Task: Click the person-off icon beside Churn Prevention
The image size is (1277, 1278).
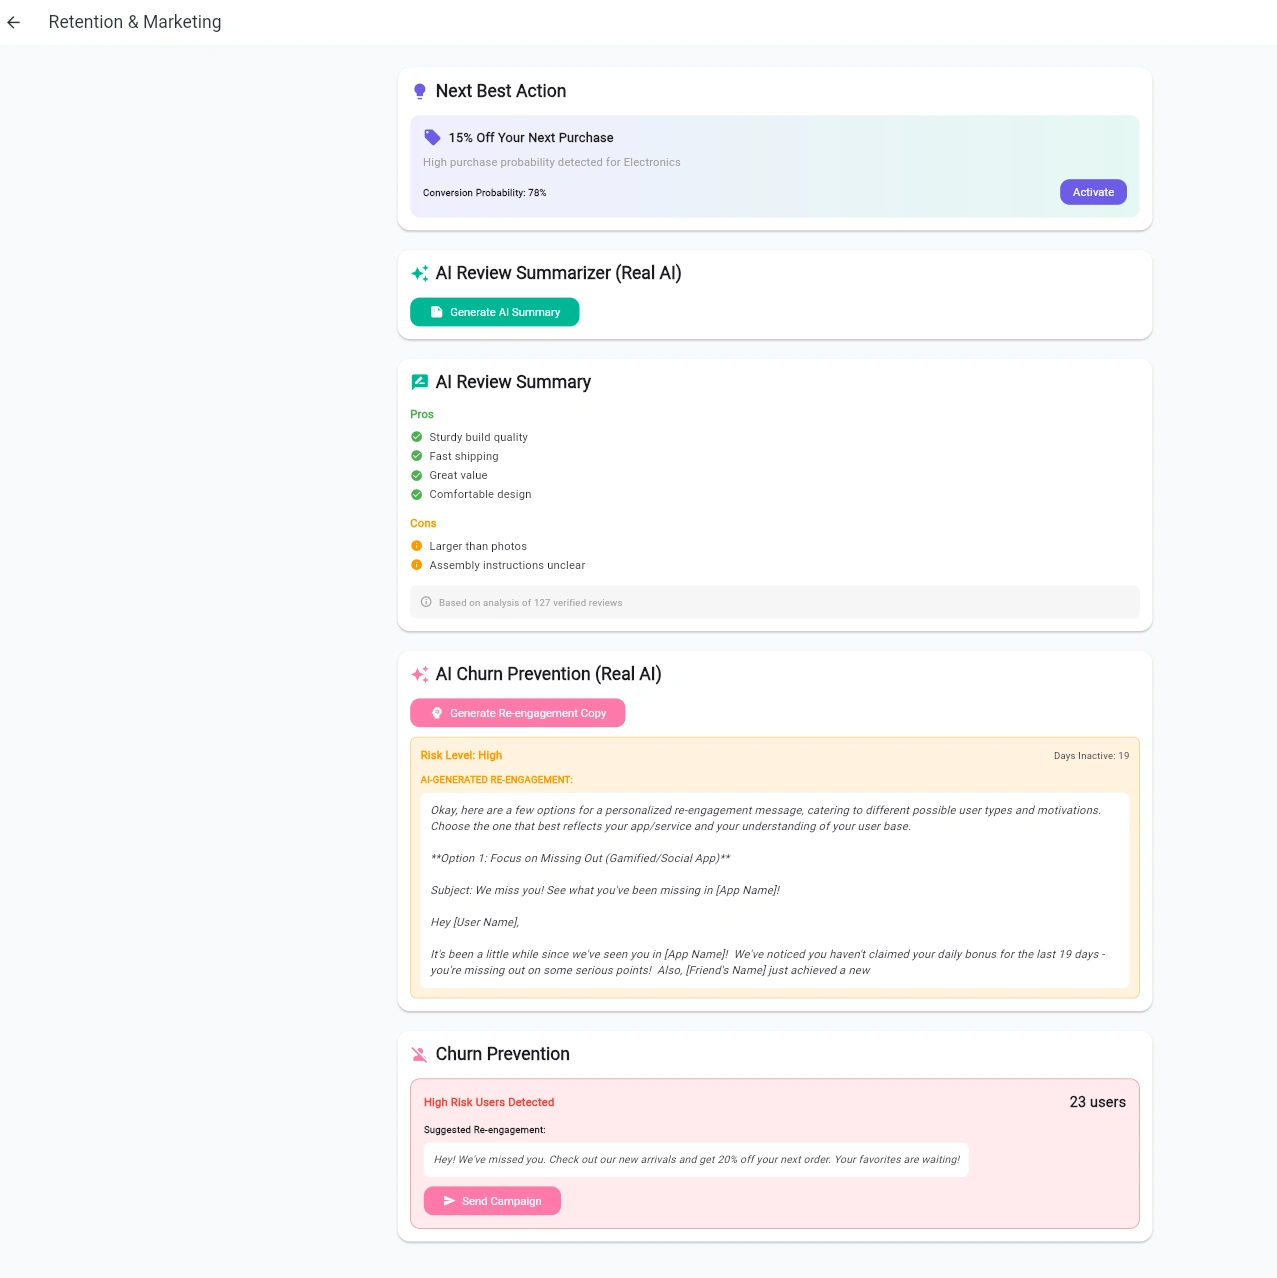Action: coord(420,1054)
